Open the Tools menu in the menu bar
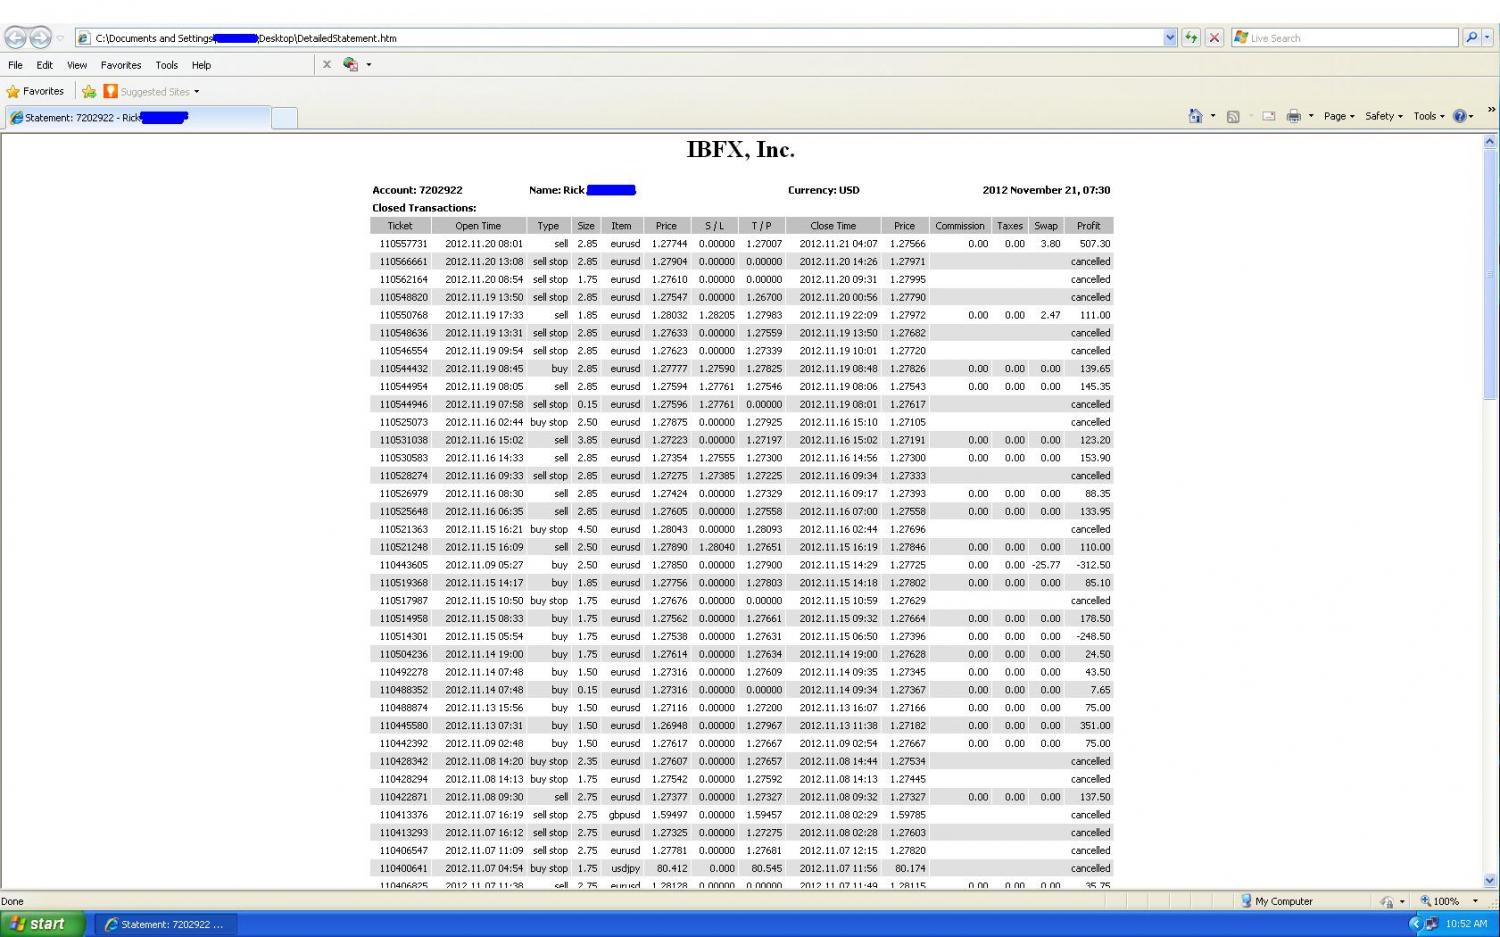The height and width of the screenshot is (937, 1500). coord(167,65)
